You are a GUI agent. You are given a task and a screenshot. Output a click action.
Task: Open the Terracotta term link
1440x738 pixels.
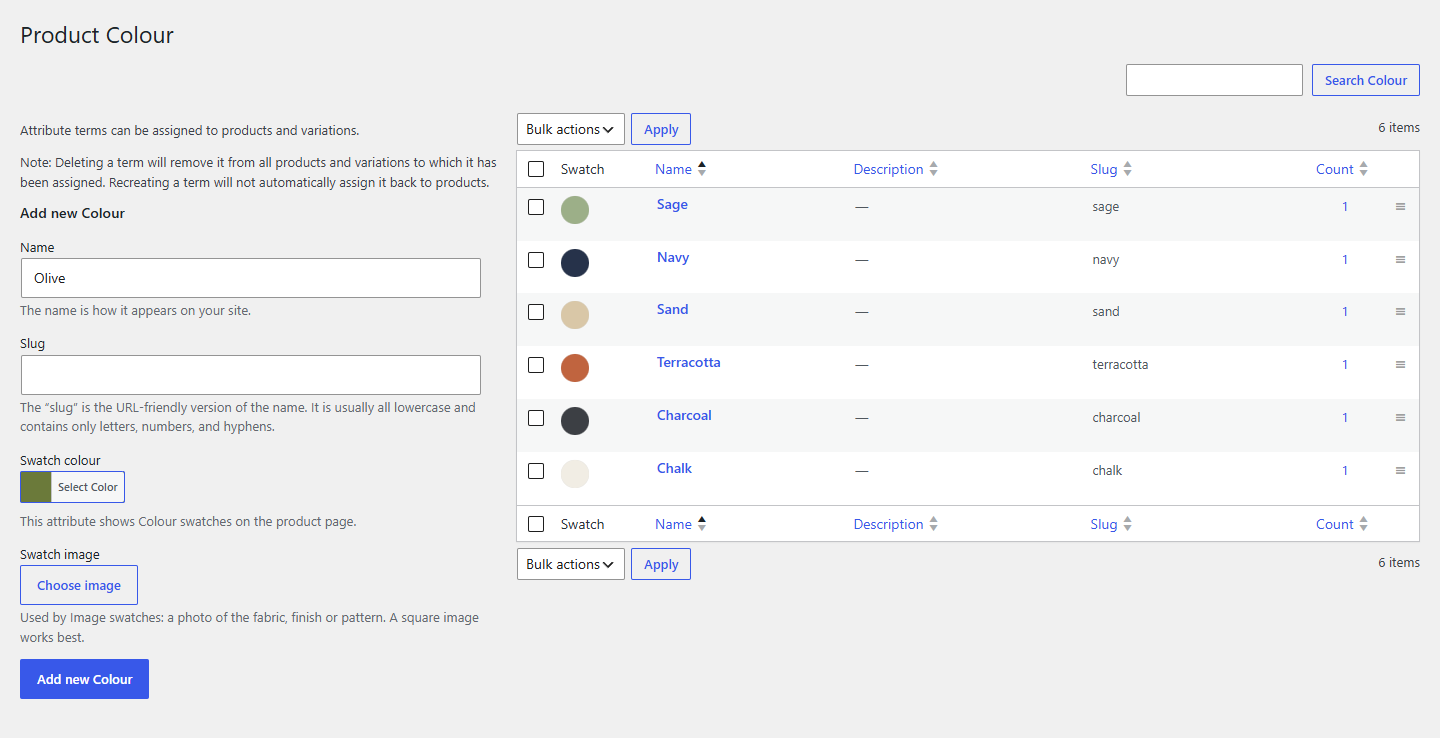coord(688,362)
